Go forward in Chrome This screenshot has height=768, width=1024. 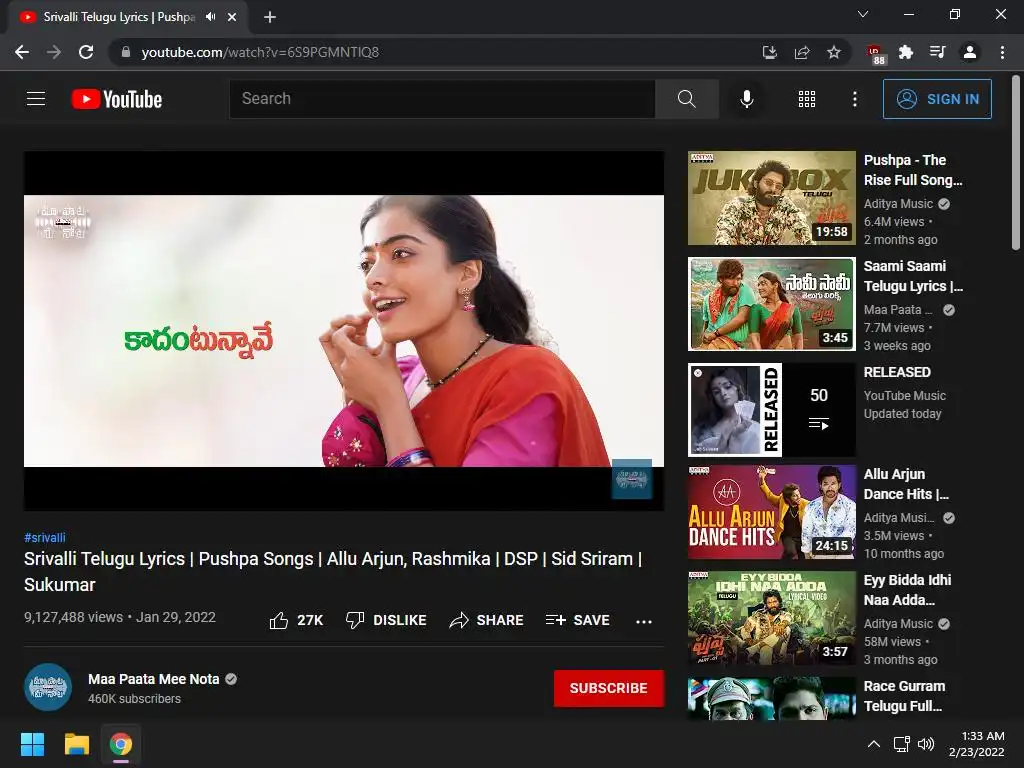coord(54,52)
